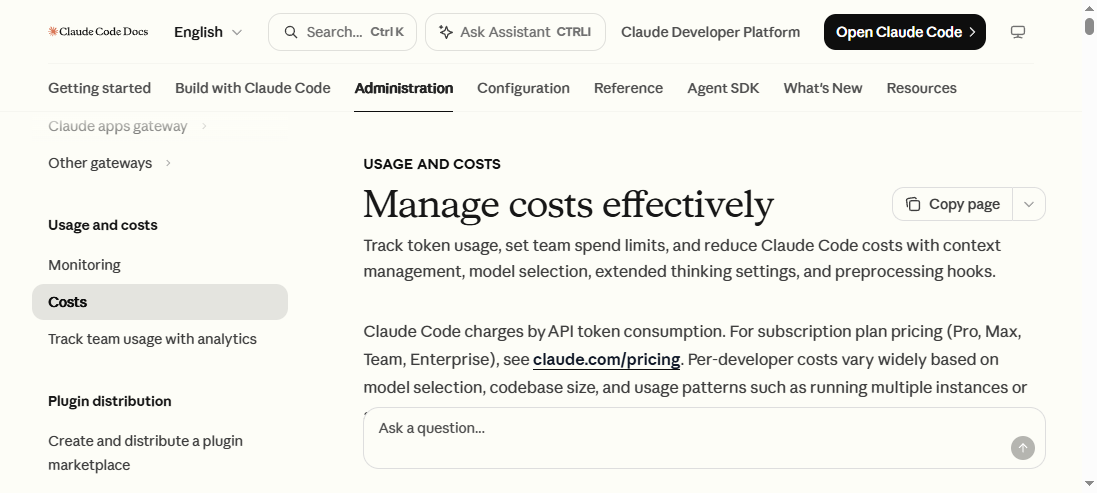Viewport: 1097px width, 493px height.
Task: Send question with the arrow button
Action: pos(1022,448)
